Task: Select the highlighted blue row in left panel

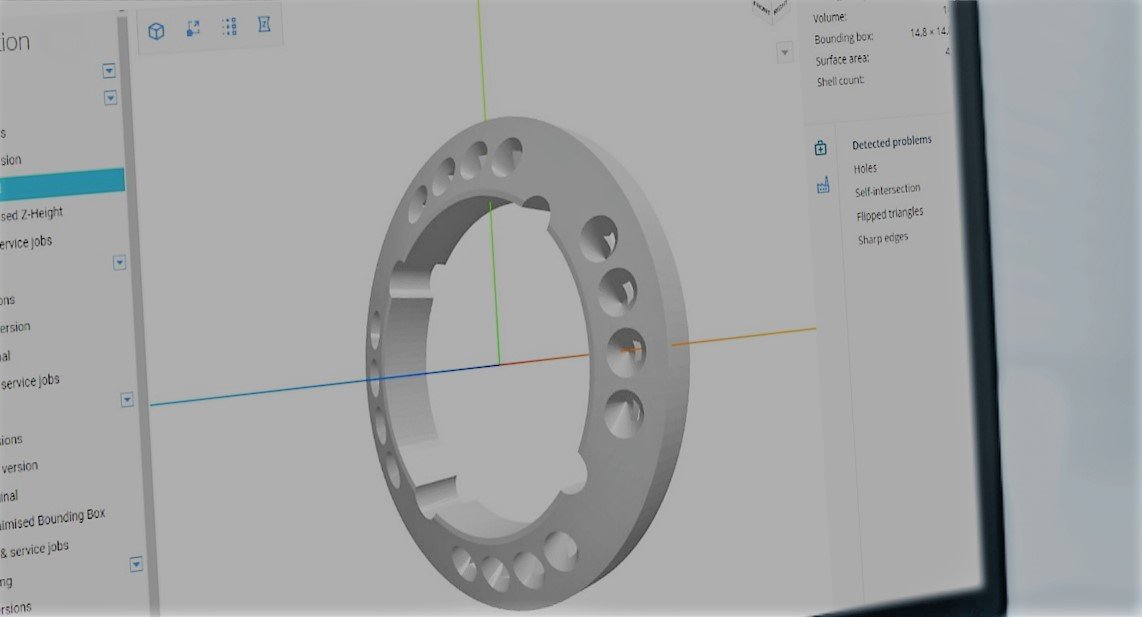Action: (x=62, y=182)
